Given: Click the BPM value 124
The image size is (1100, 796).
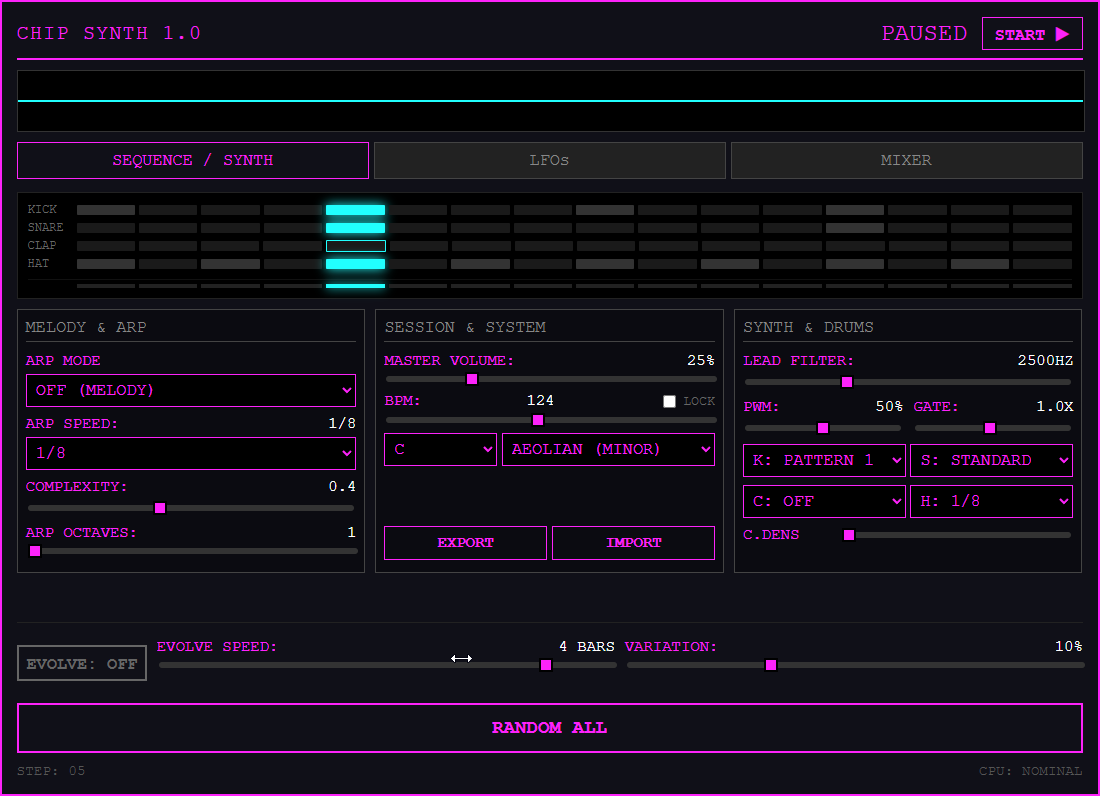Looking at the screenshot, I should [x=540, y=400].
